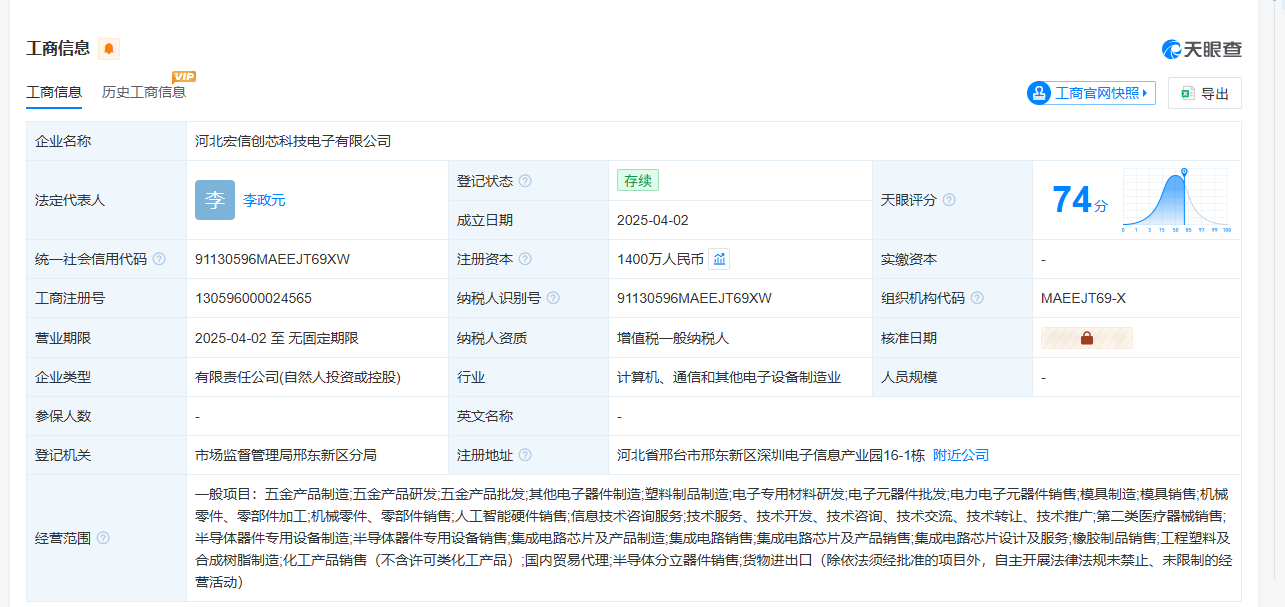Click the help icon beside 登记状态
1285x607 pixels.
[525, 181]
